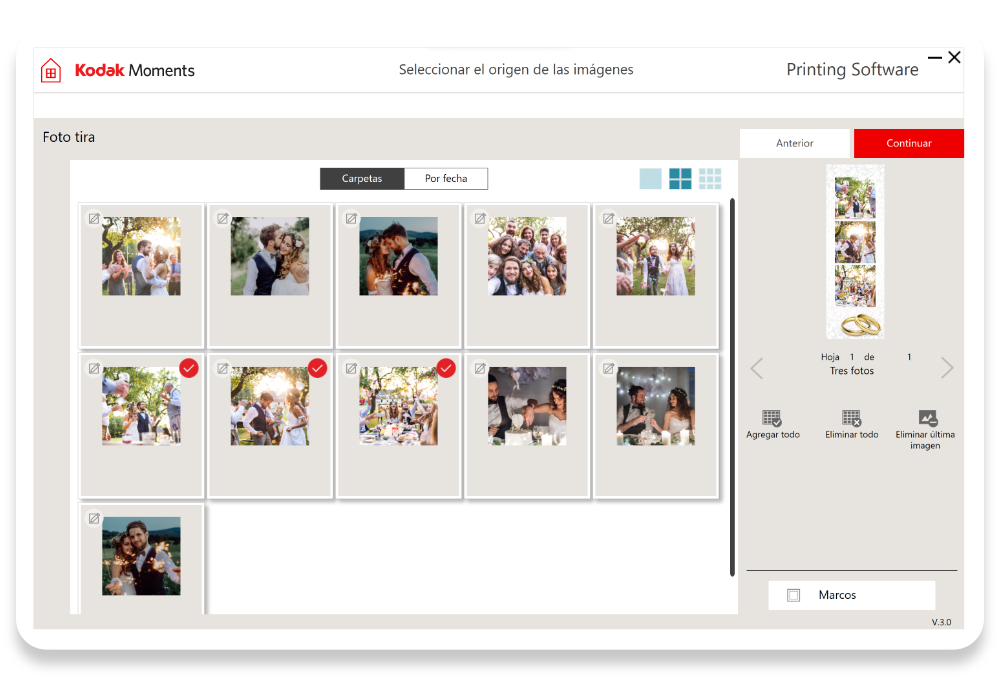Select thumbnail of couple clinking glasses
The height and width of the screenshot is (678, 1000).
coord(656,406)
